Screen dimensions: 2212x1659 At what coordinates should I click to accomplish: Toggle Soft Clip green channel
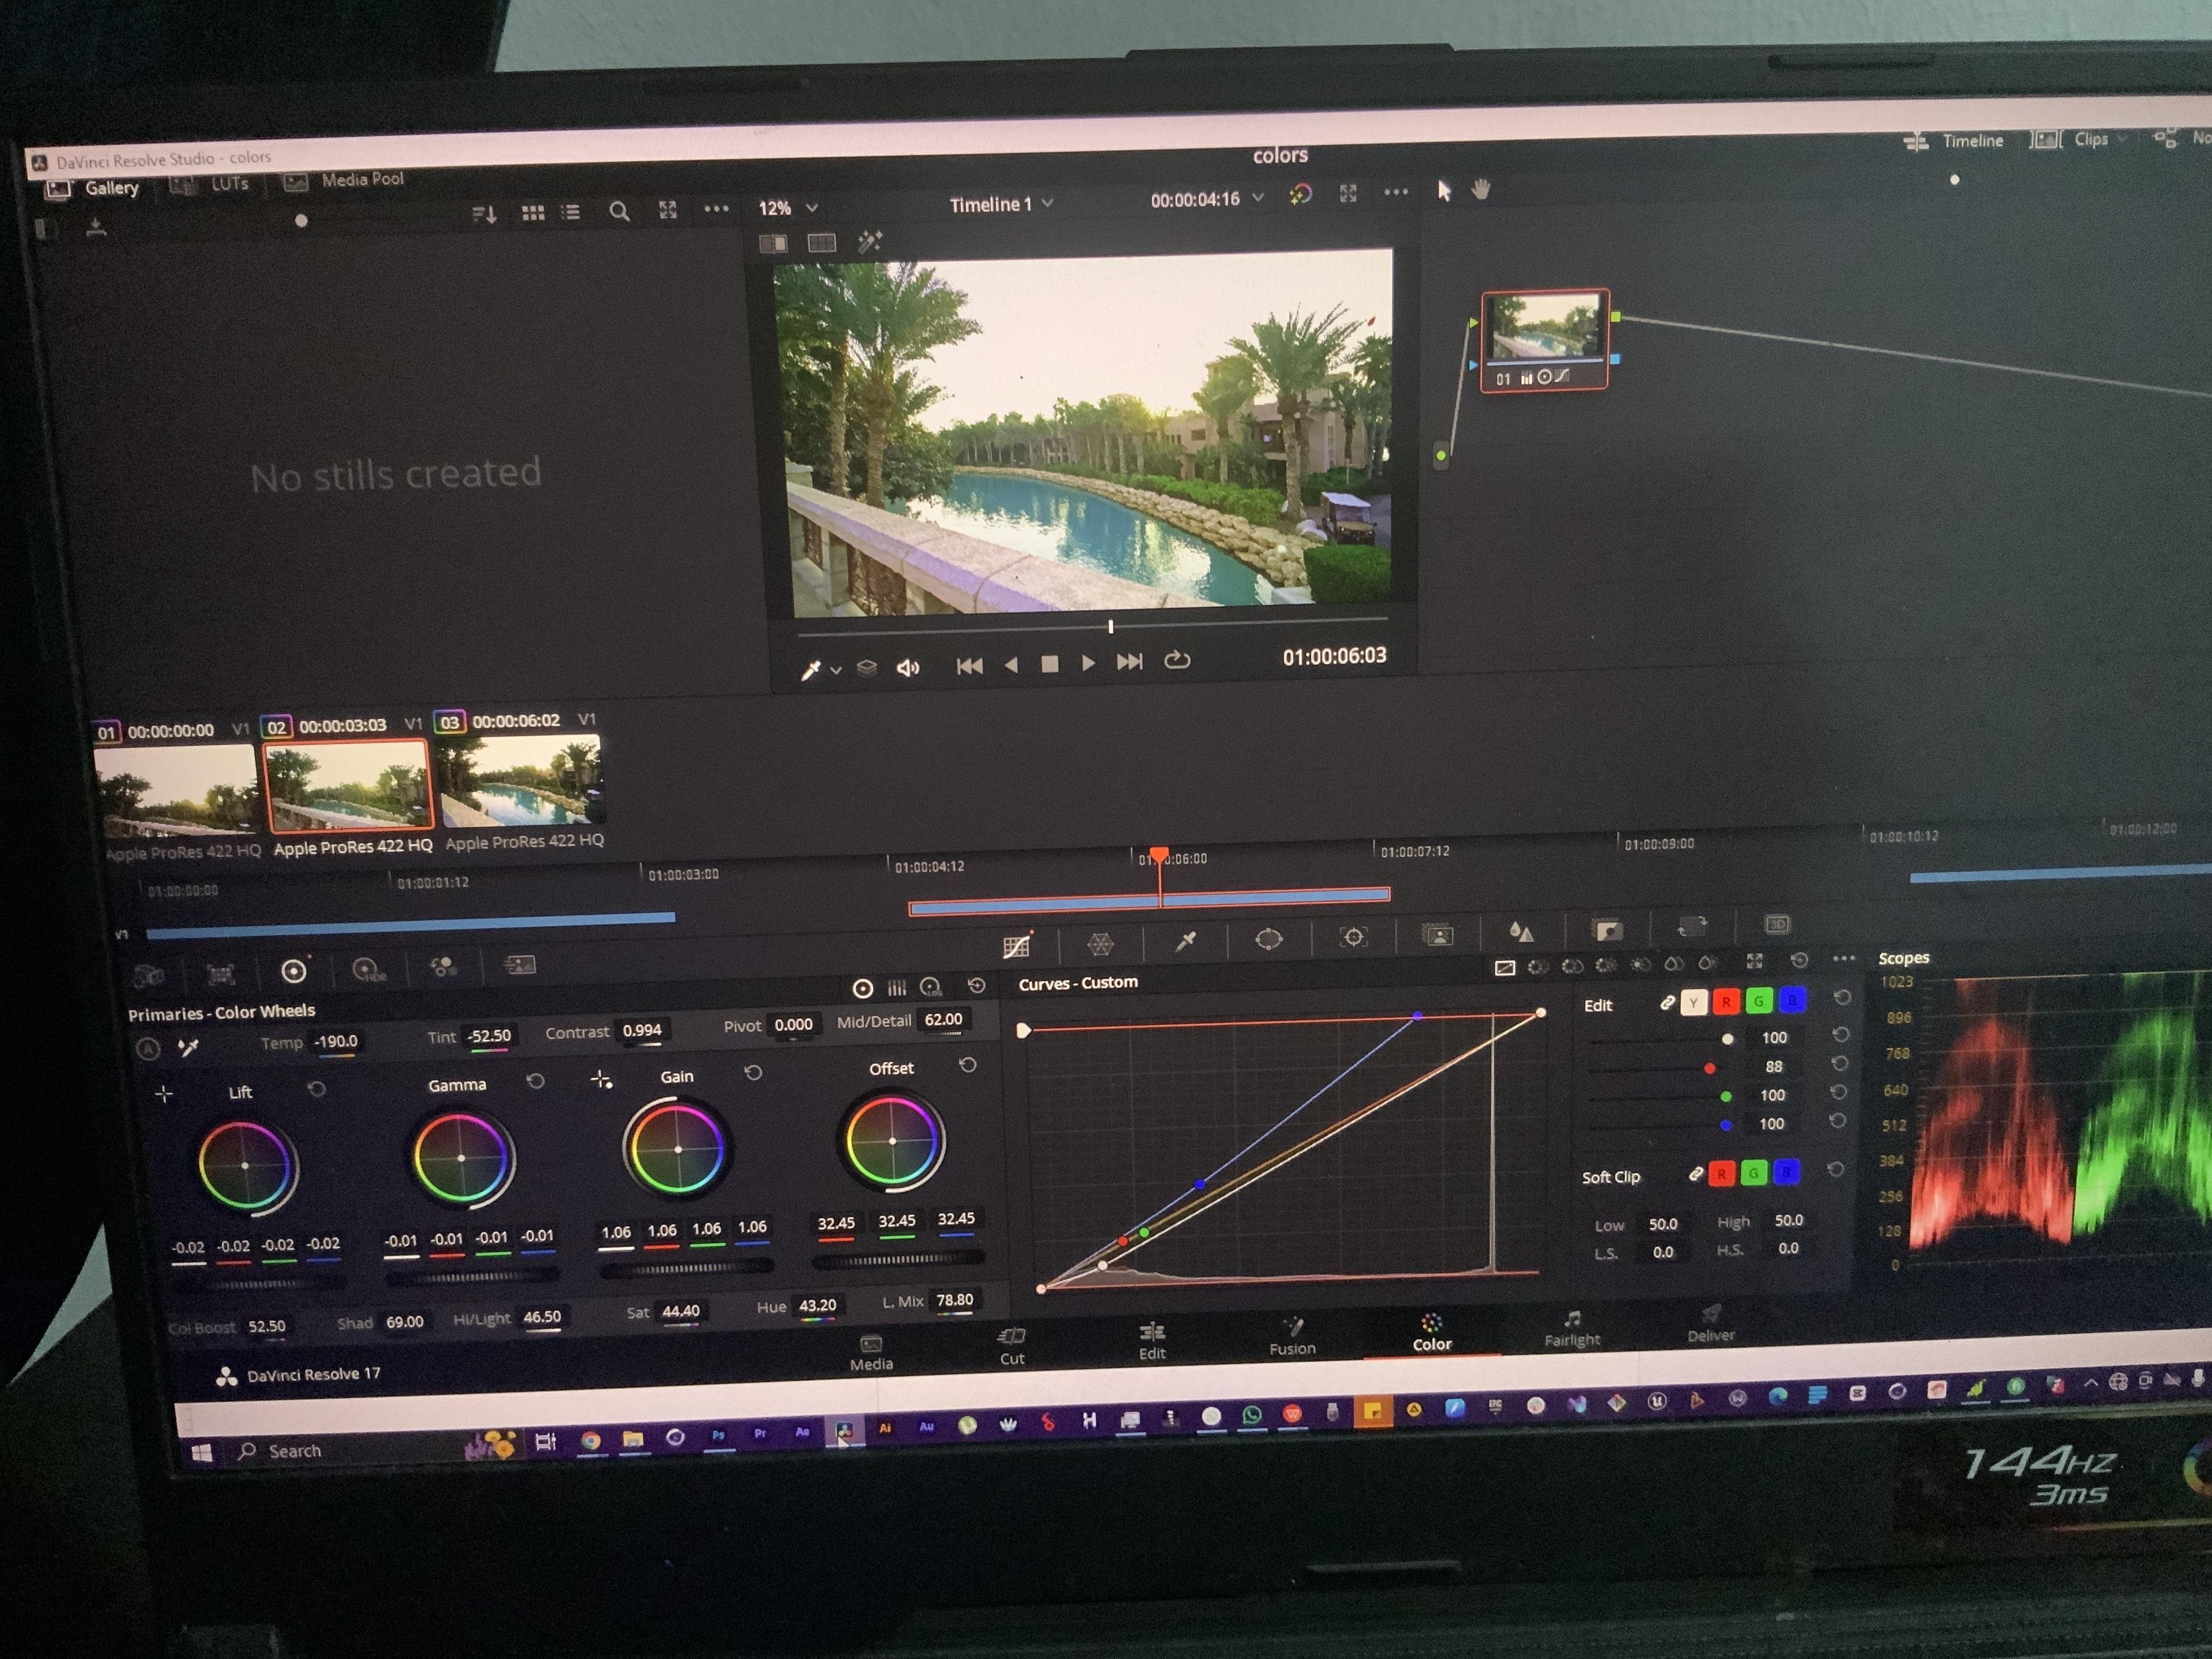click(1754, 1173)
